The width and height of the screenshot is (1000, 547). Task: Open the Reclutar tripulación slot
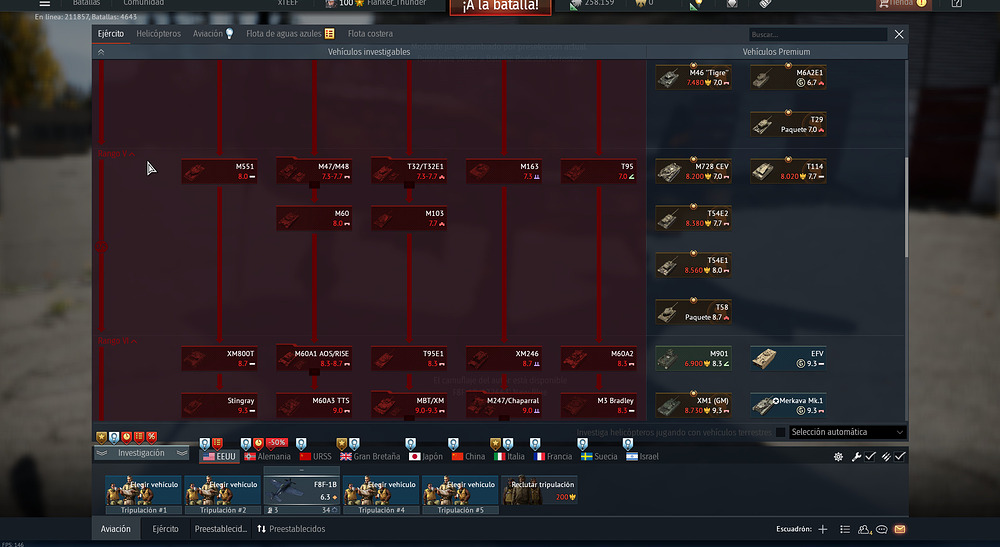(539, 489)
